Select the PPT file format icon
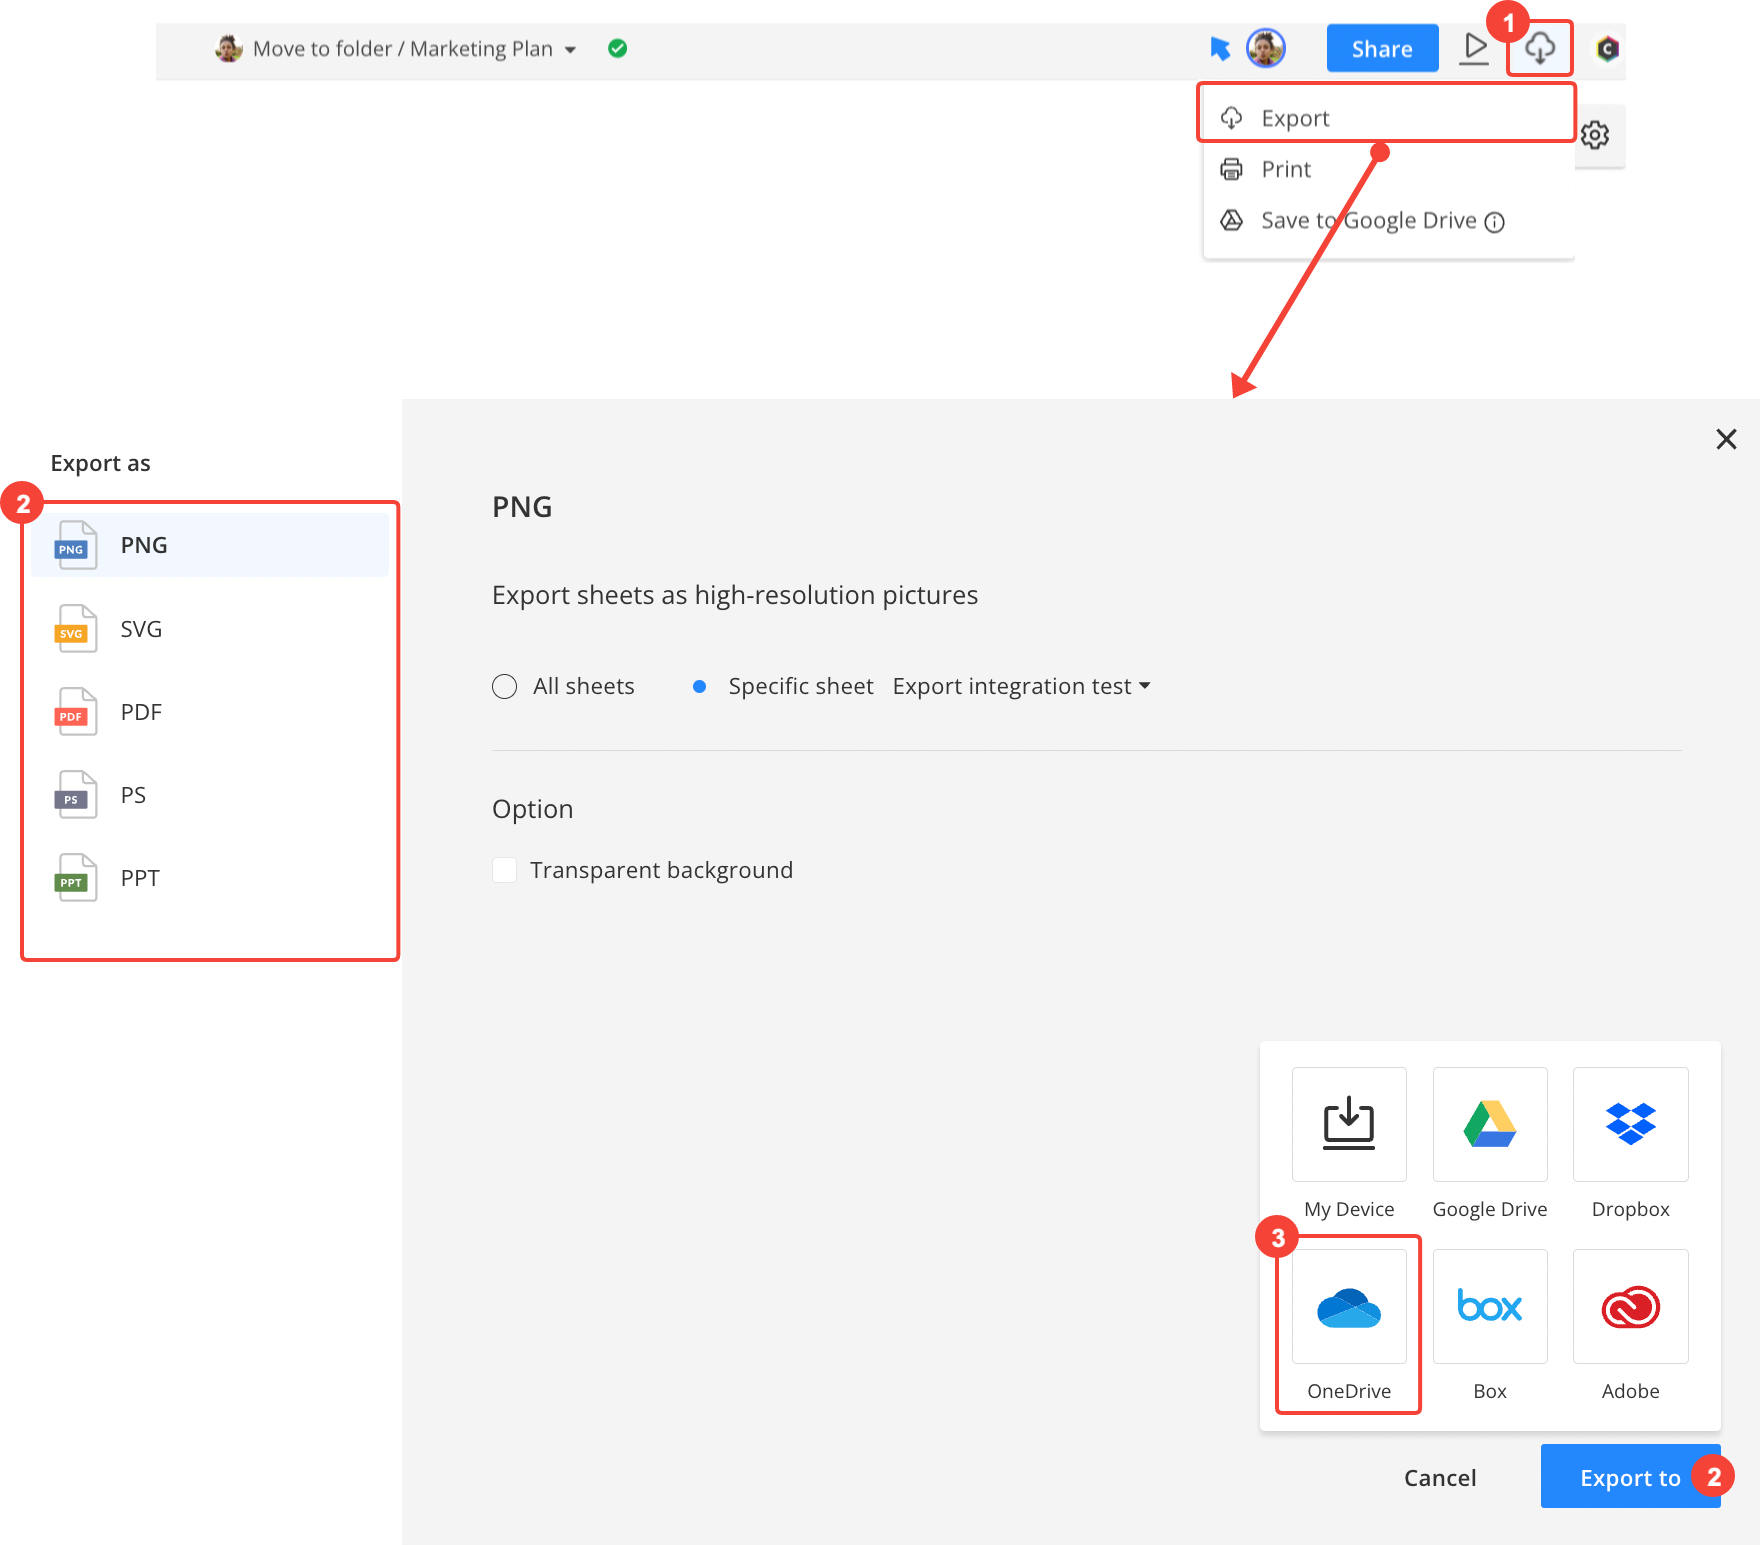1760x1545 pixels. [x=75, y=878]
